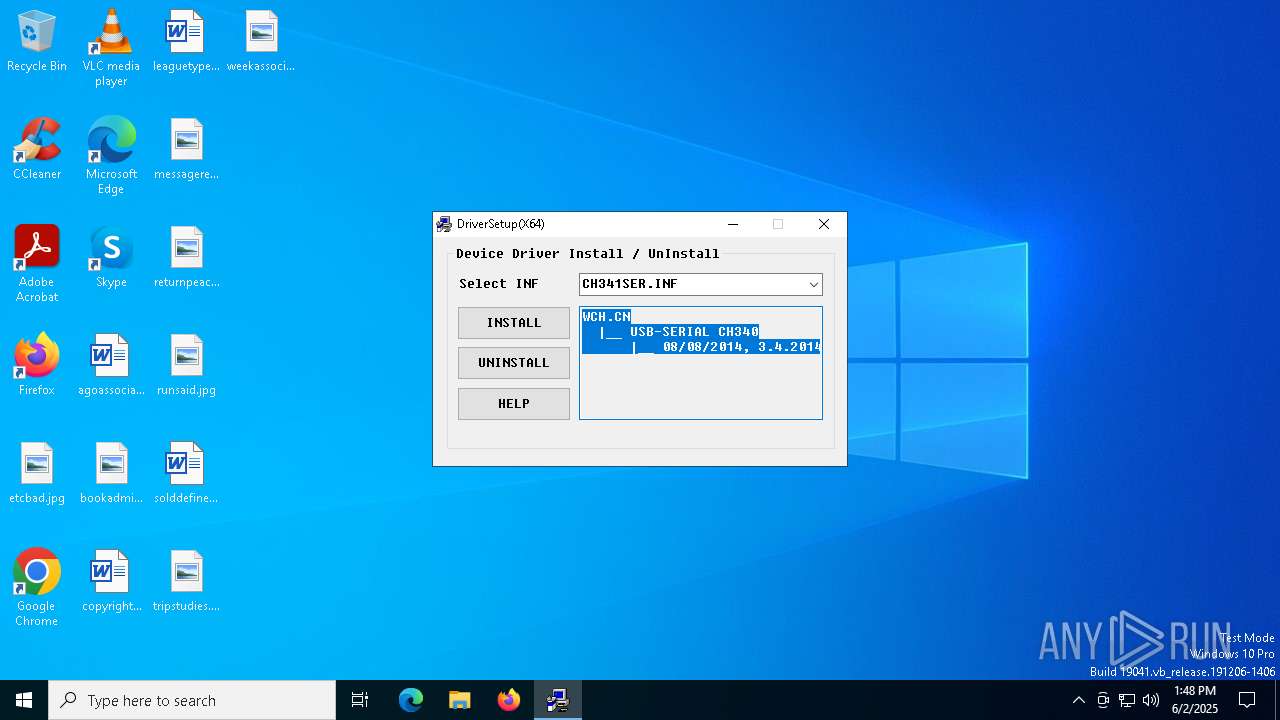
Task: Select etcbad.jpg desktop file
Action: 37,474
